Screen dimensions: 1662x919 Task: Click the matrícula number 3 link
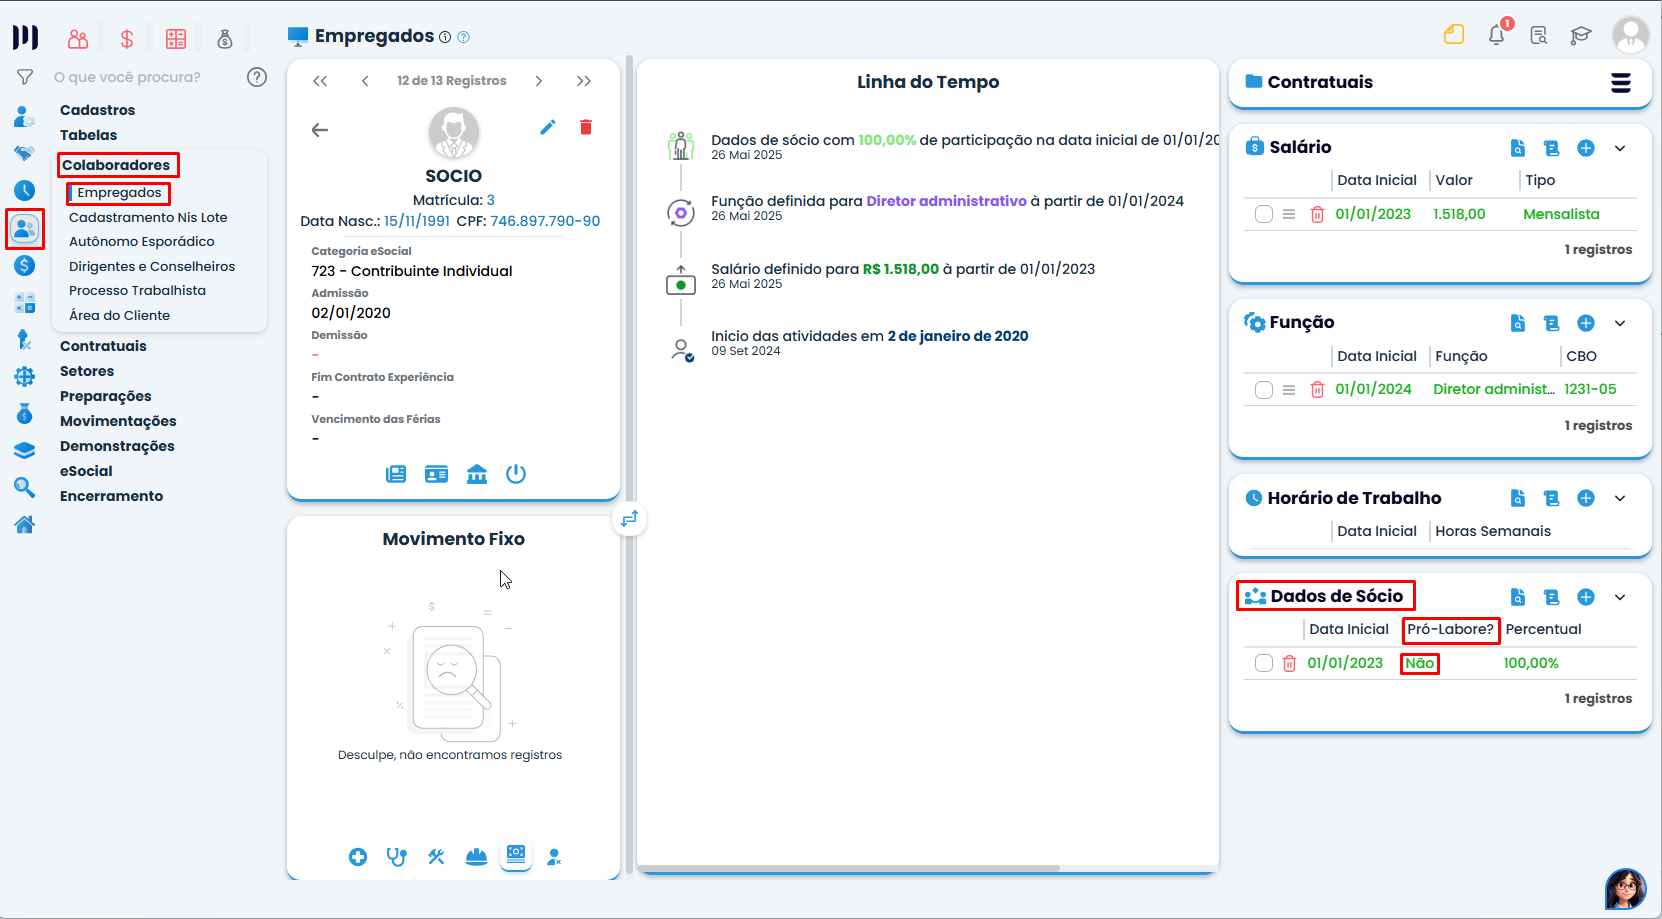click(x=491, y=200)
